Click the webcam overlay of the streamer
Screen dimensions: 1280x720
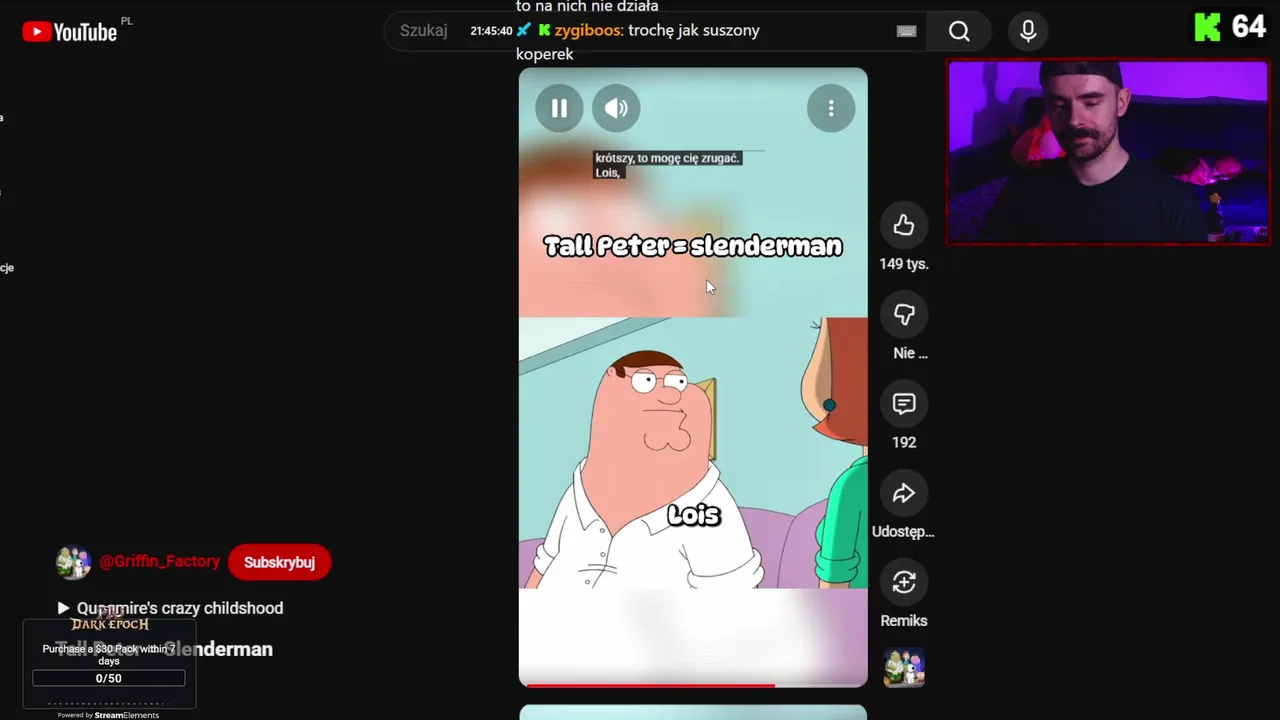coord(1108,151)
